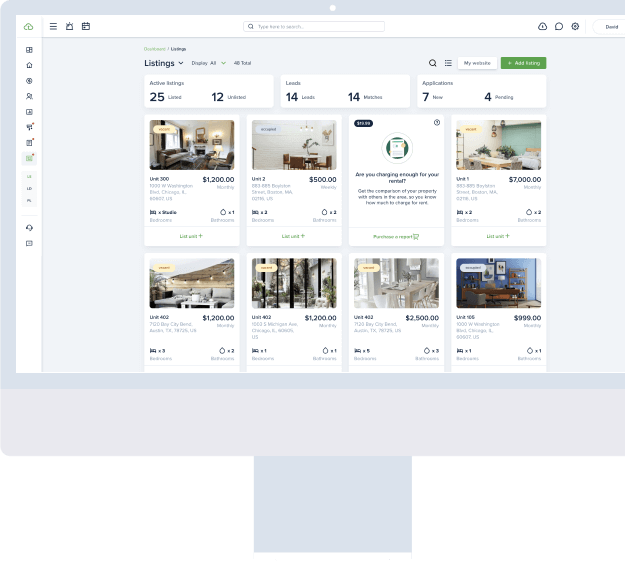Click the help icon on rental report card

coord(437,123)
